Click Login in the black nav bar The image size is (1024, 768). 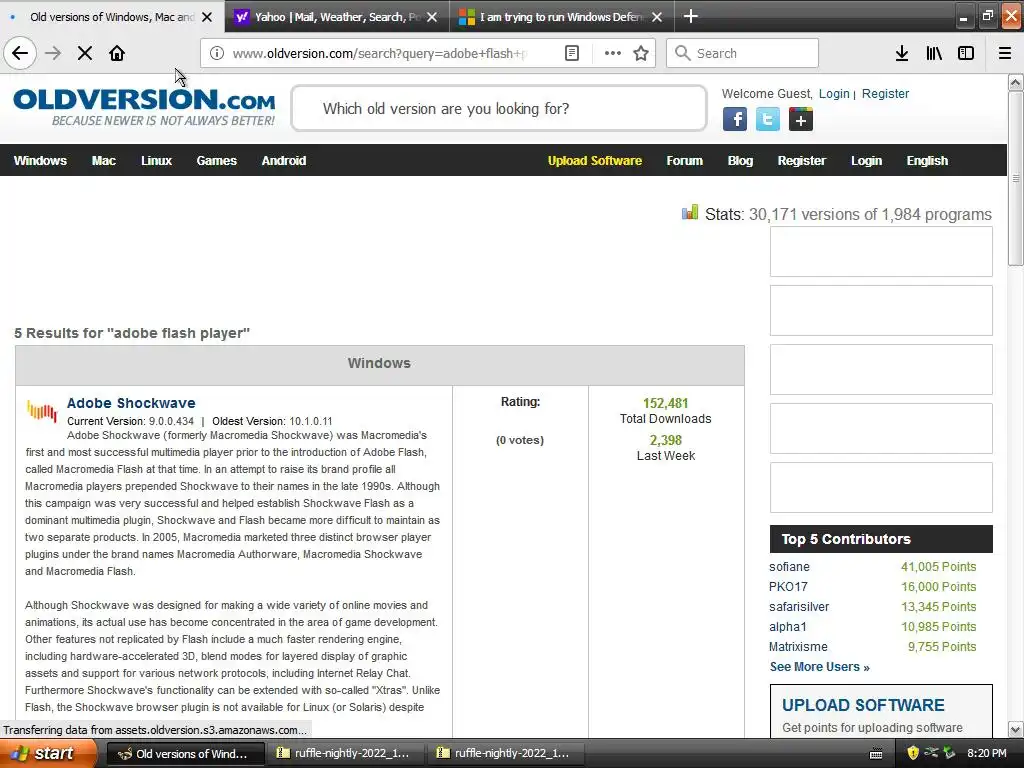[x=866, y=161]
